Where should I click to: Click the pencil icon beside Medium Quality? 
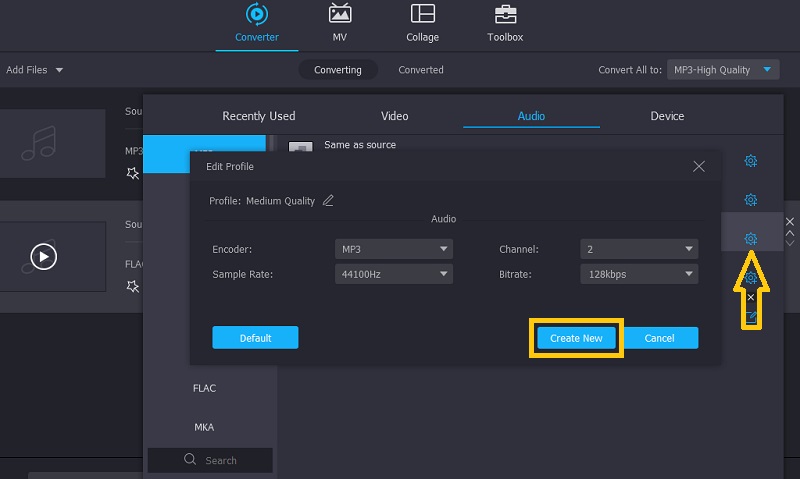pos(328,201)
